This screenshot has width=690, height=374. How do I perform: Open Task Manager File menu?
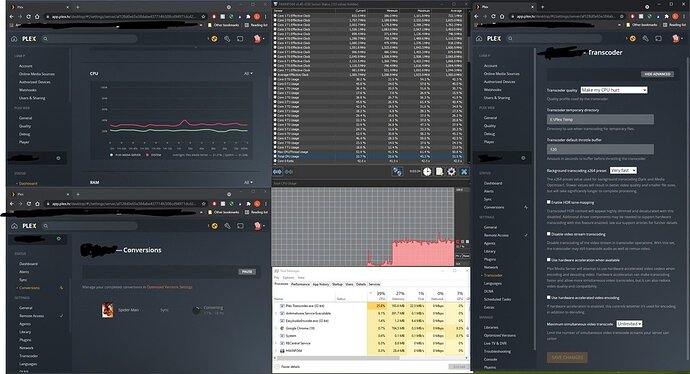click(277, 278)
